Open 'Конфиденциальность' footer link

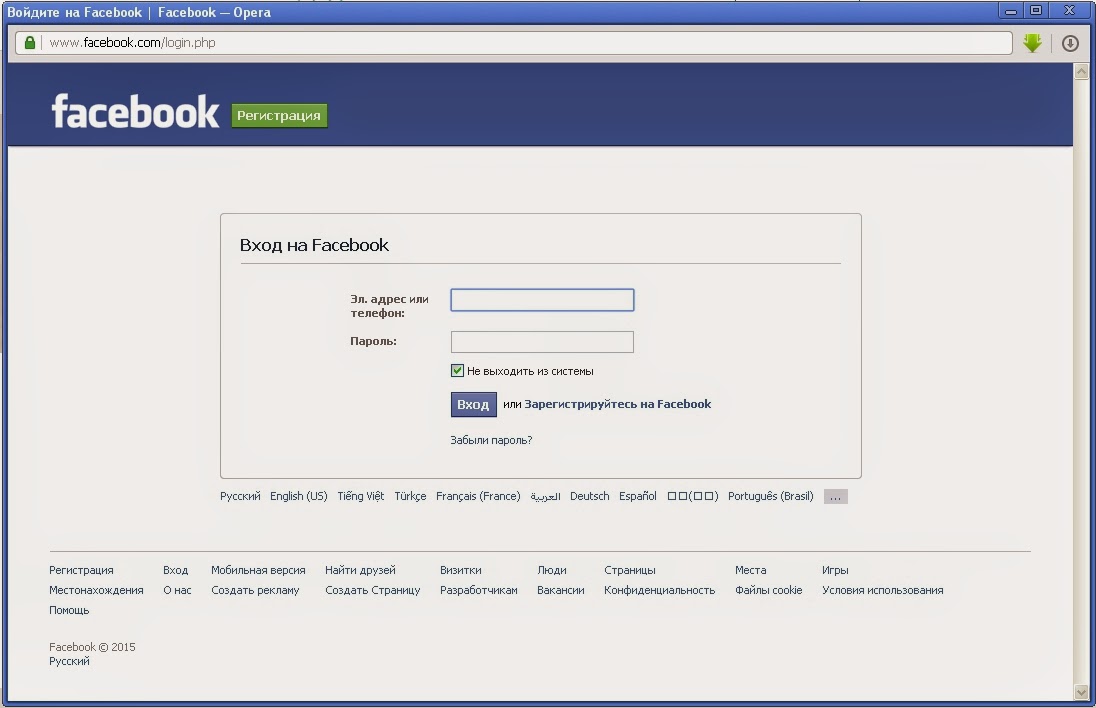659,590
